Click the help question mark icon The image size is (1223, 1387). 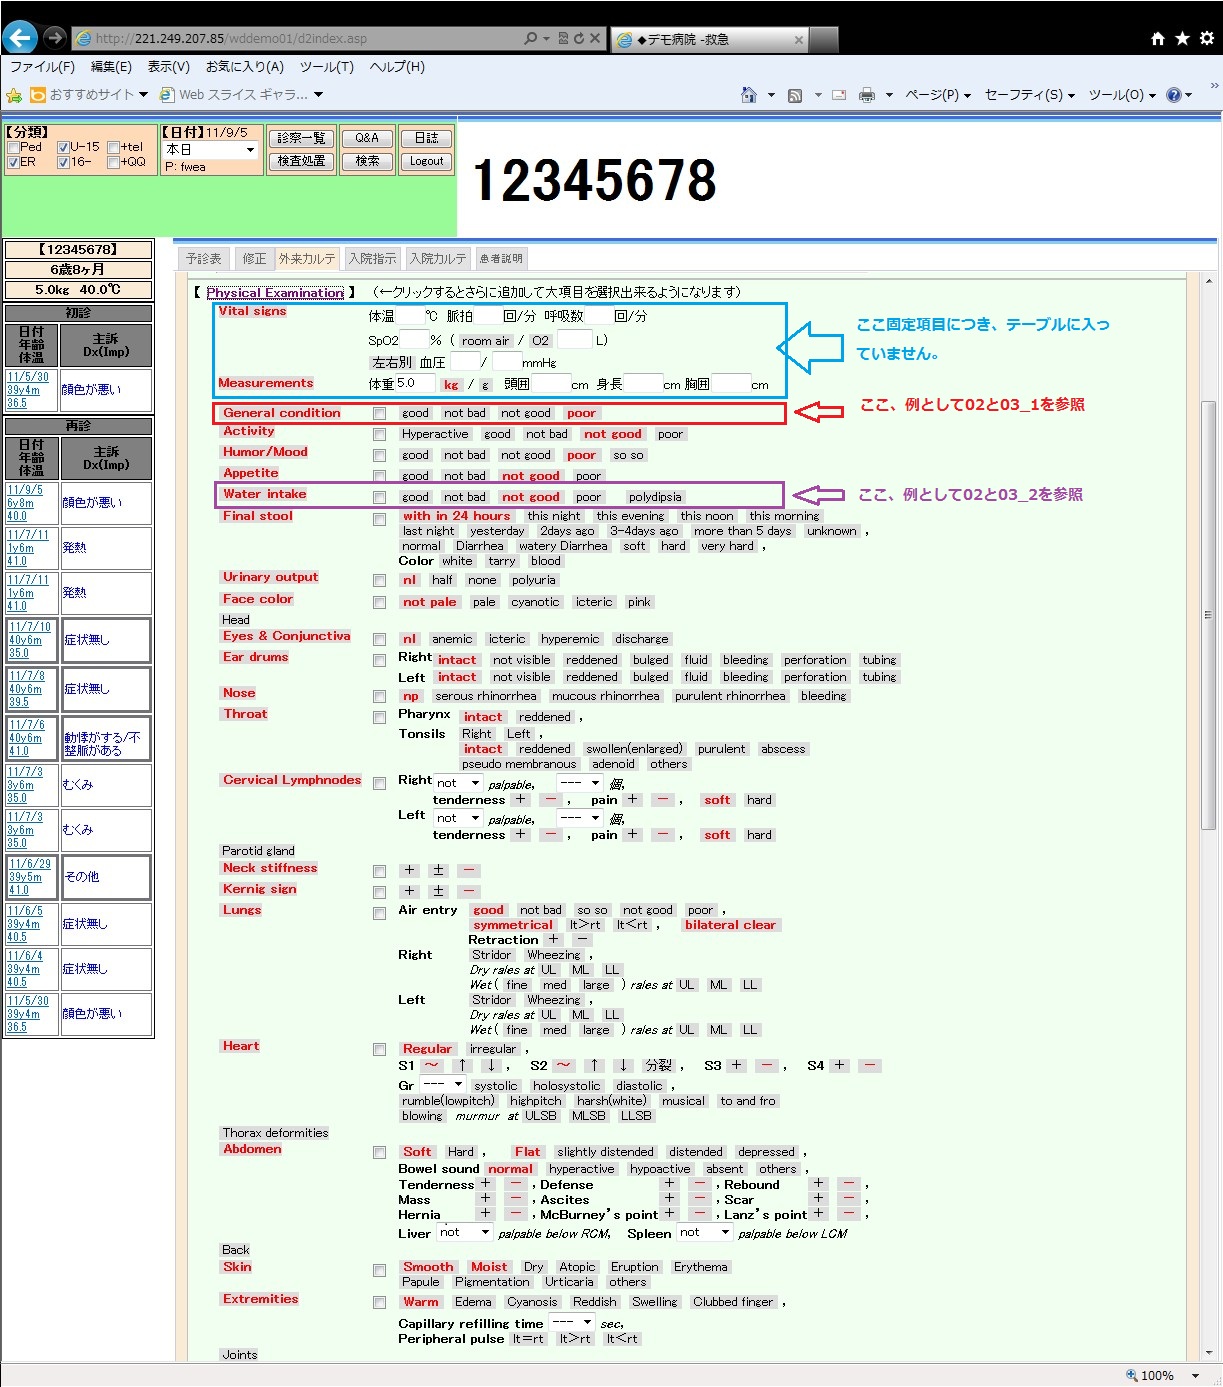(1174, 95)
